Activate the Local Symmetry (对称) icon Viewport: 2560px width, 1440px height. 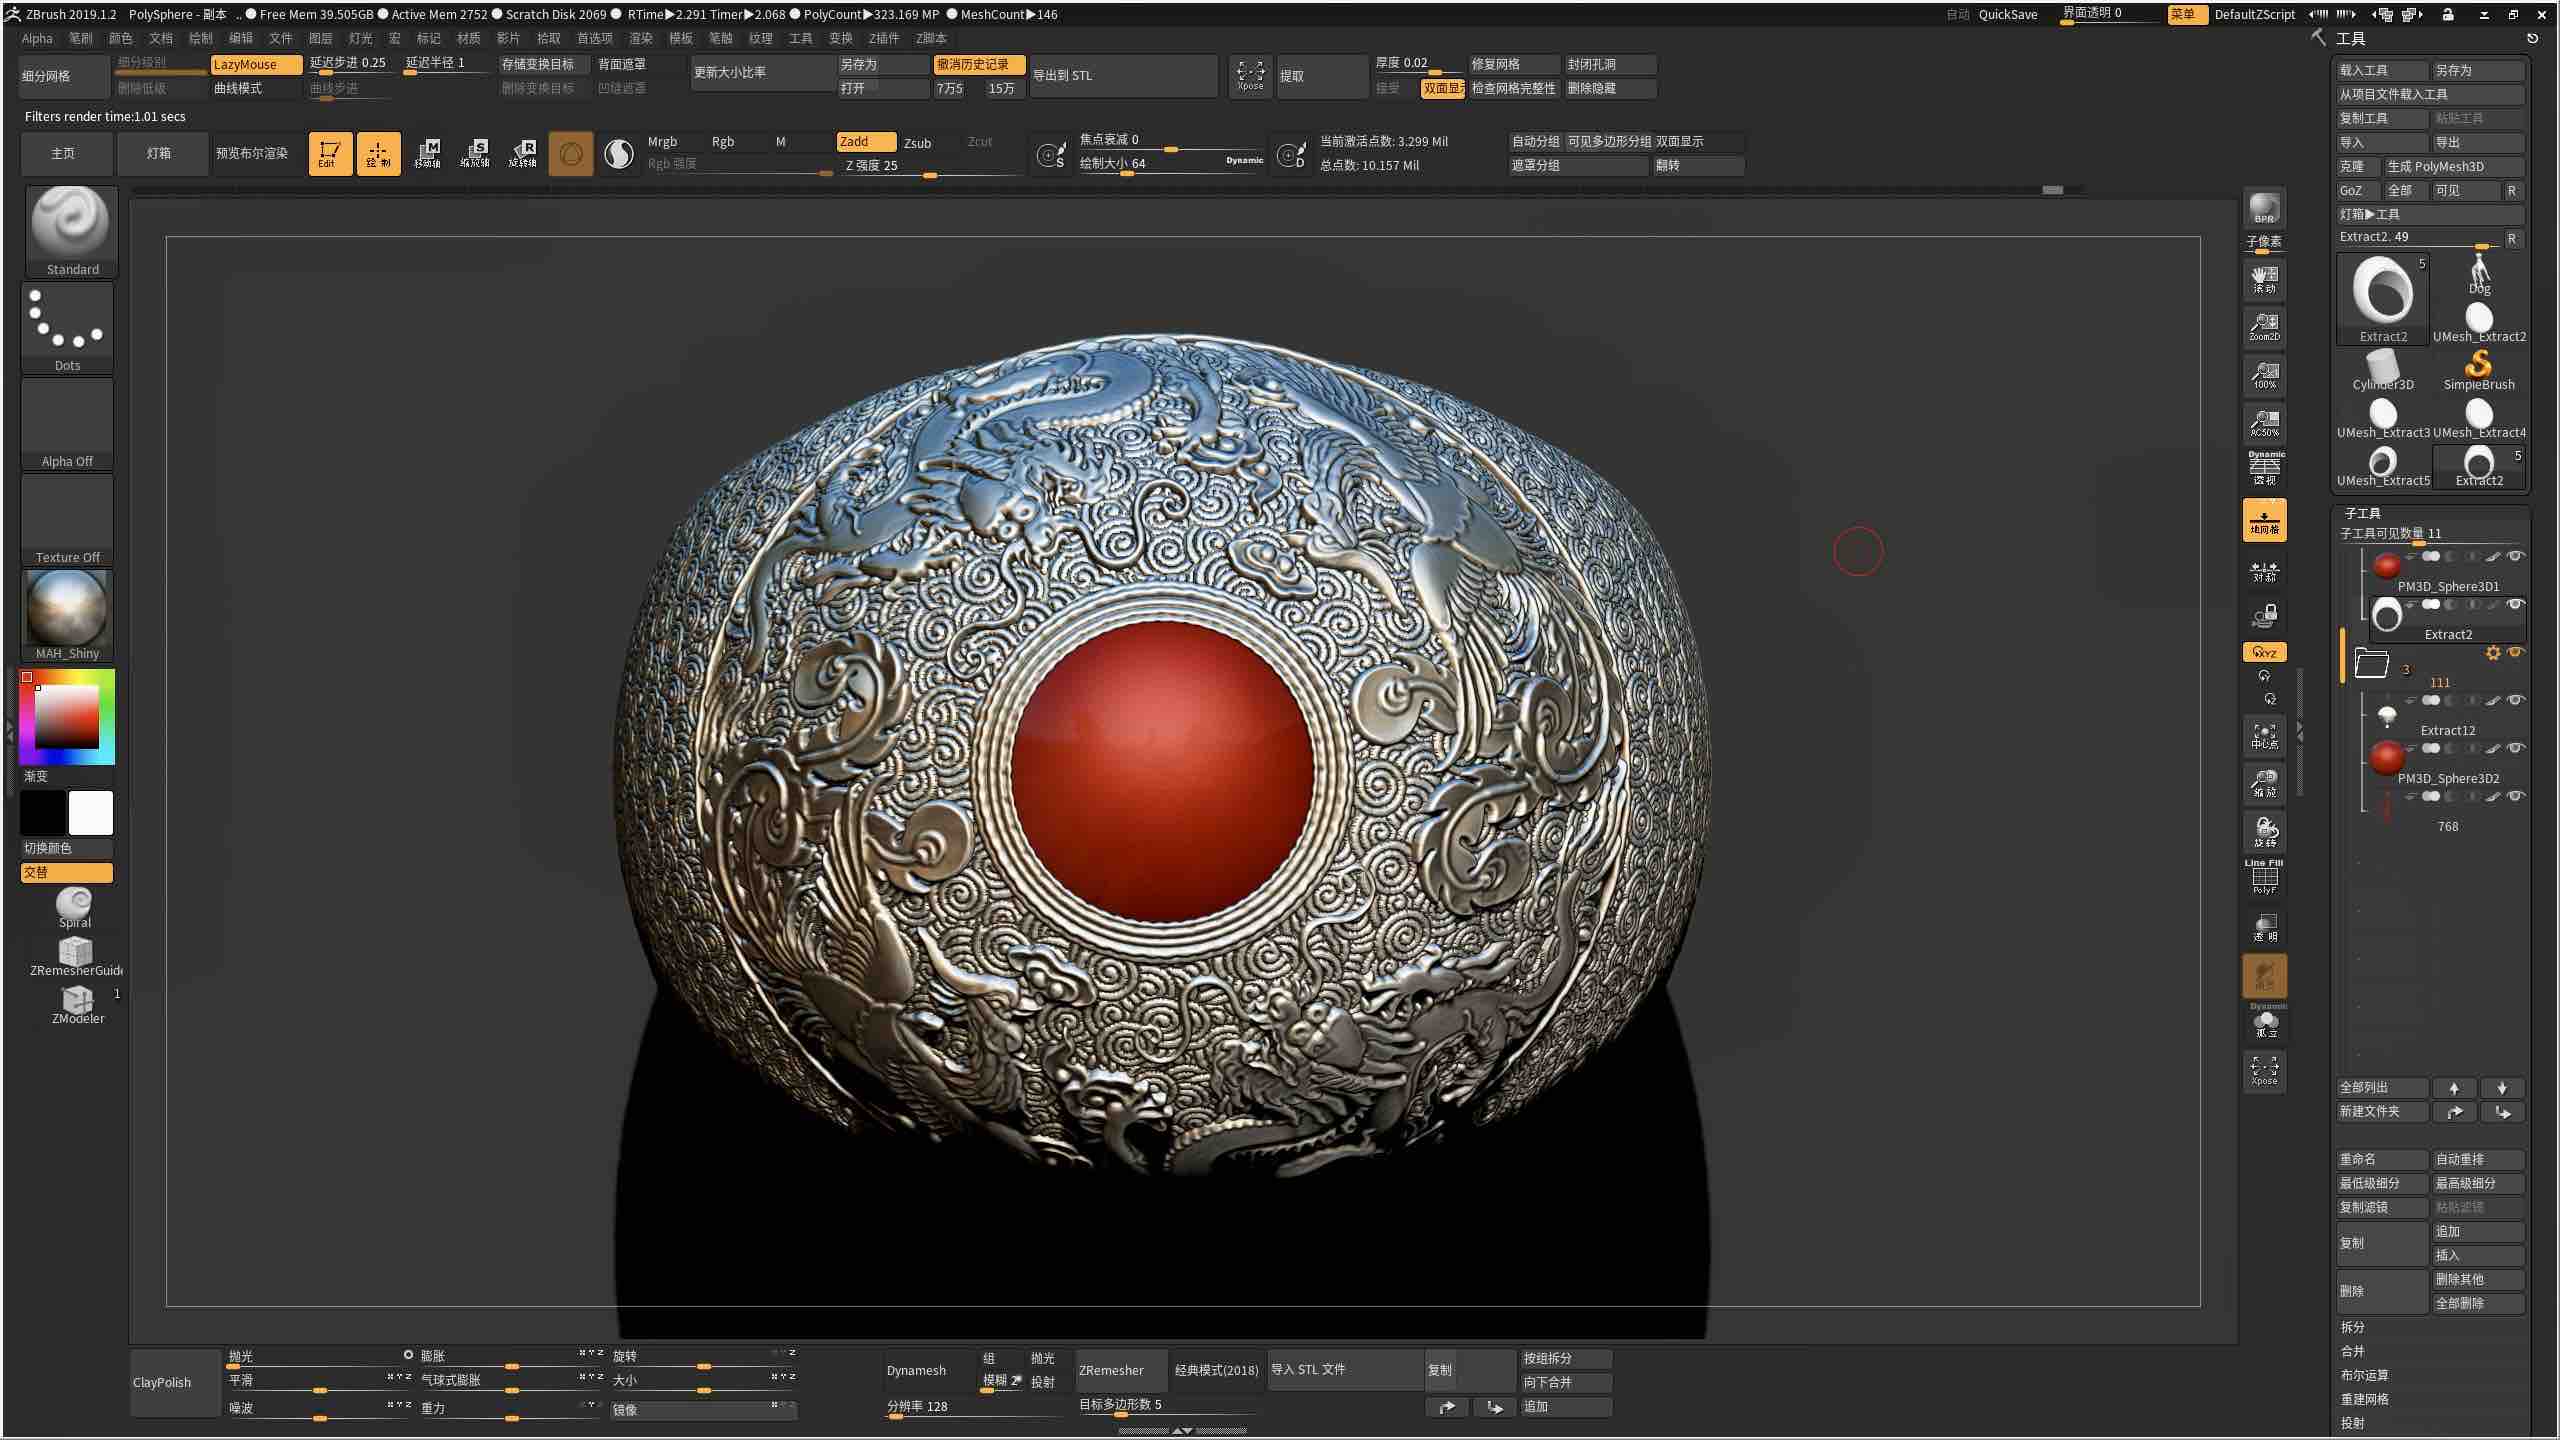pyautogui.click(x=2263, y=573)
